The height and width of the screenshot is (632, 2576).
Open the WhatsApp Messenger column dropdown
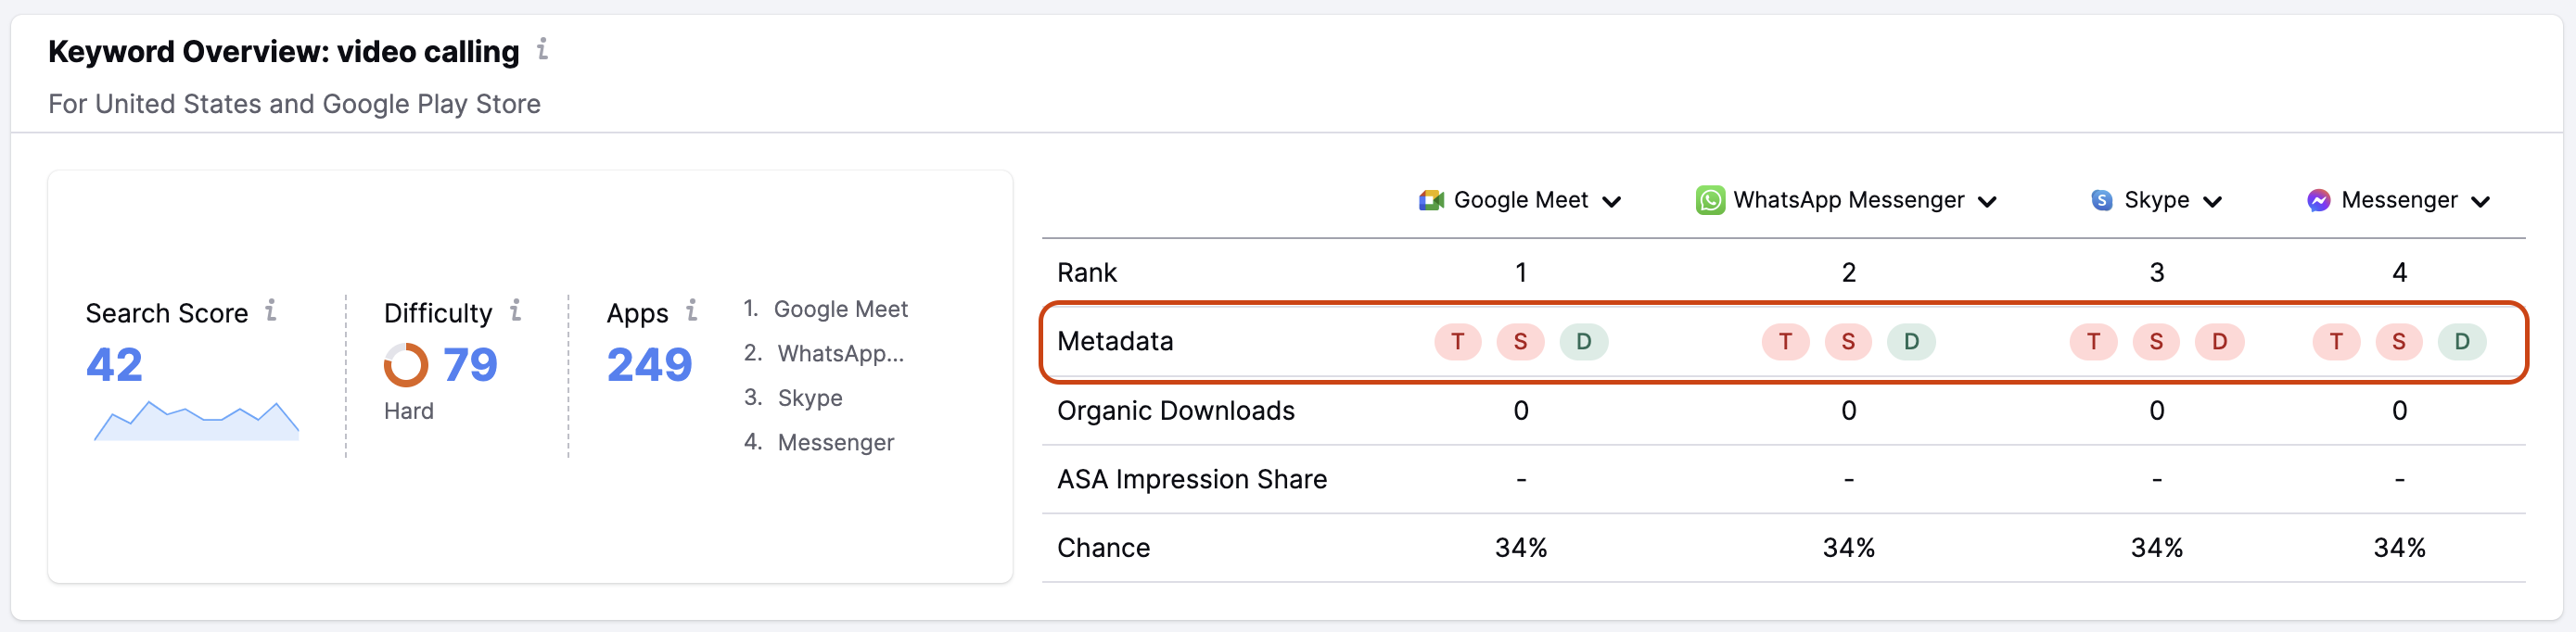1986,201
